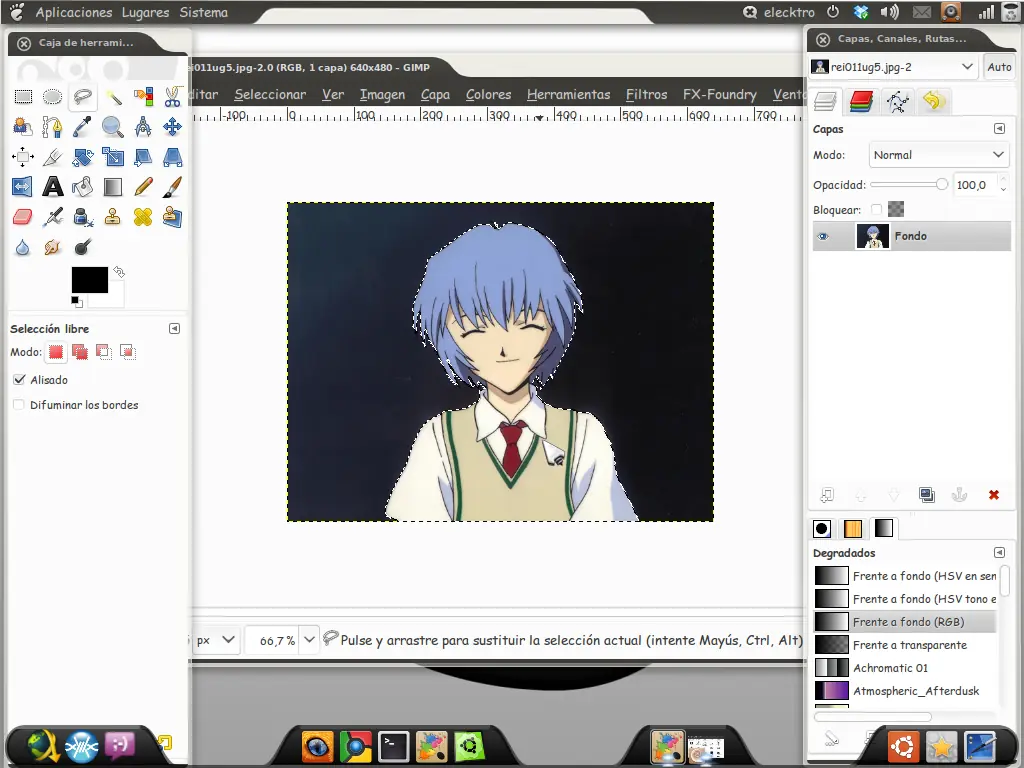Select the Pencil tool
The image size is (1024, 768).
click(143, 187)
